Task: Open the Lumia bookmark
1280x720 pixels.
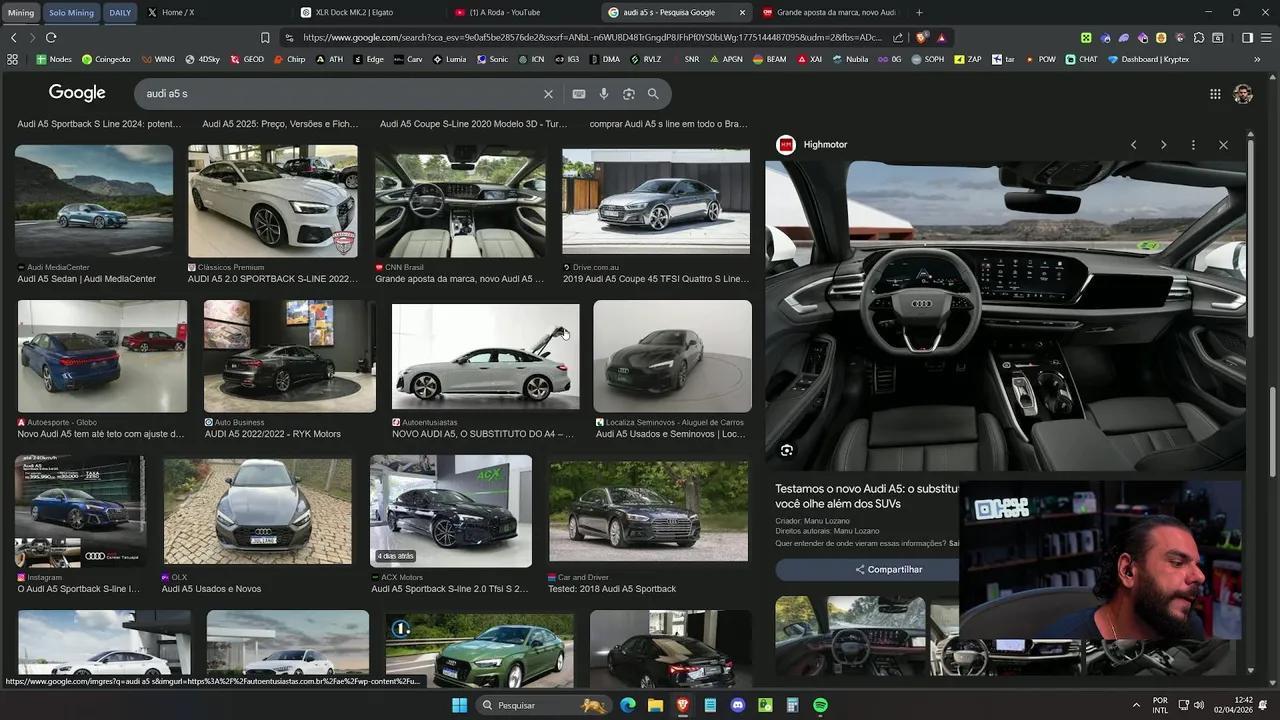Action: (x=450, y=59)
